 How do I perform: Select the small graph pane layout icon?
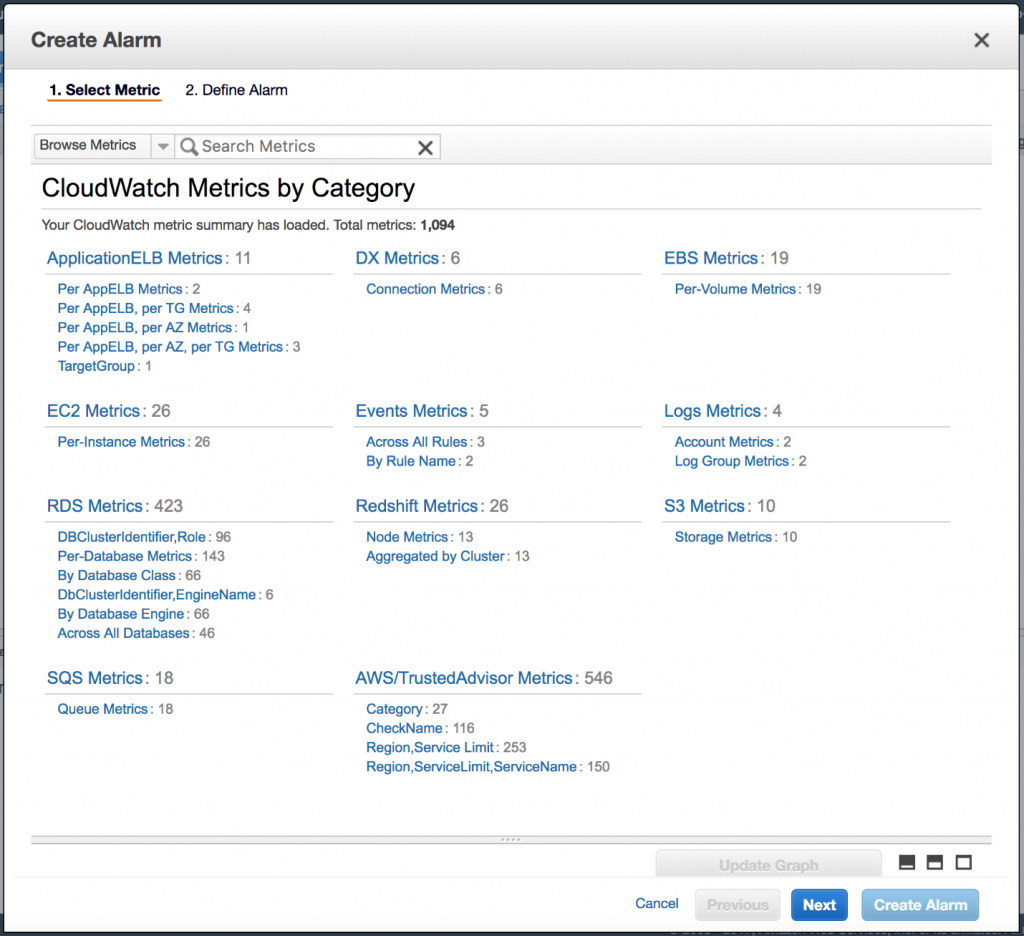point(906,863)
